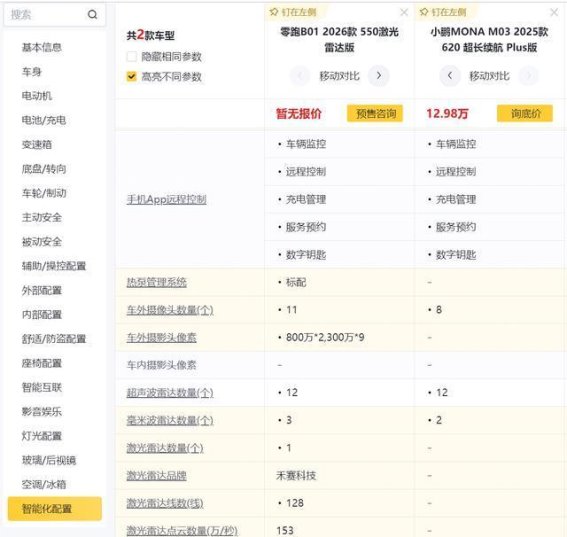Click the search magnifier icon
Viewport: 567px width, 537px height.
pos(93,14)
